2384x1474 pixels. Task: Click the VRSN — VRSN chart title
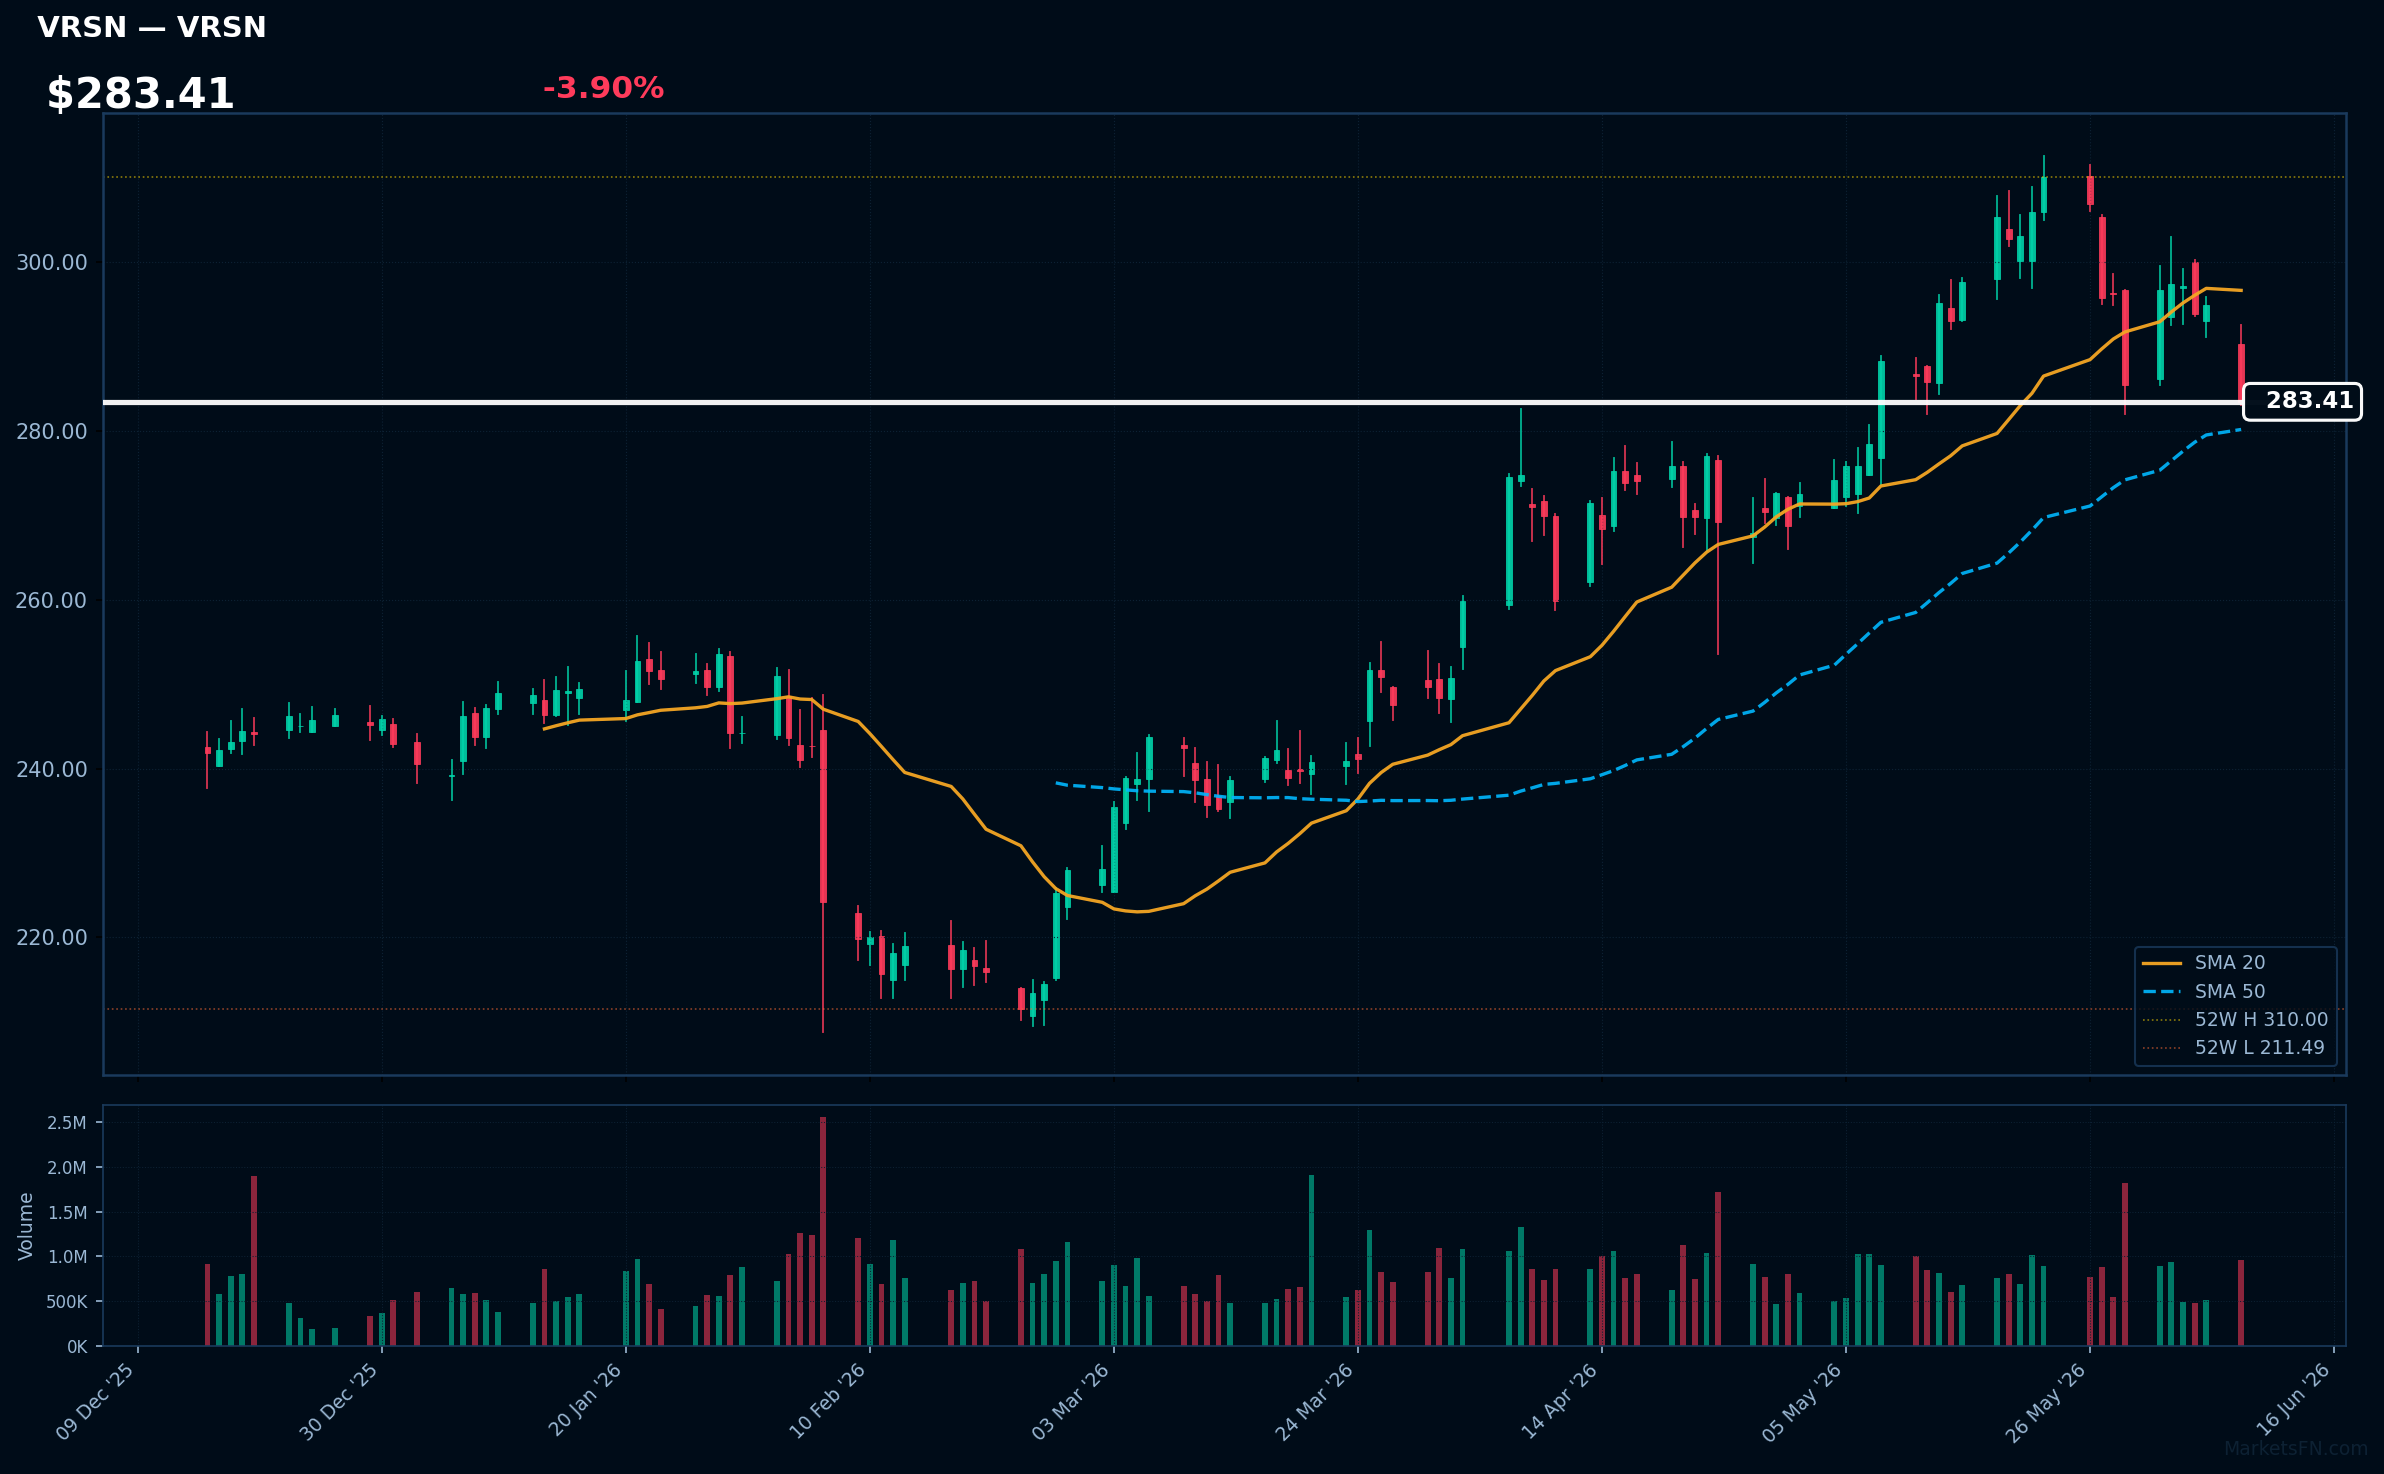click(x=152, y=27)
